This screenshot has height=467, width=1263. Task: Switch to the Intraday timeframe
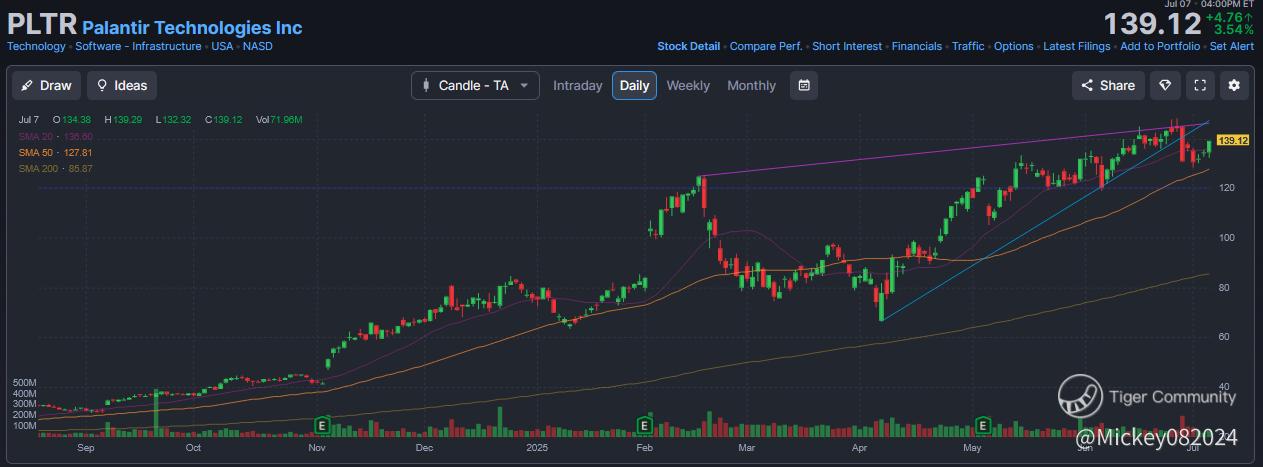(578, 85)
